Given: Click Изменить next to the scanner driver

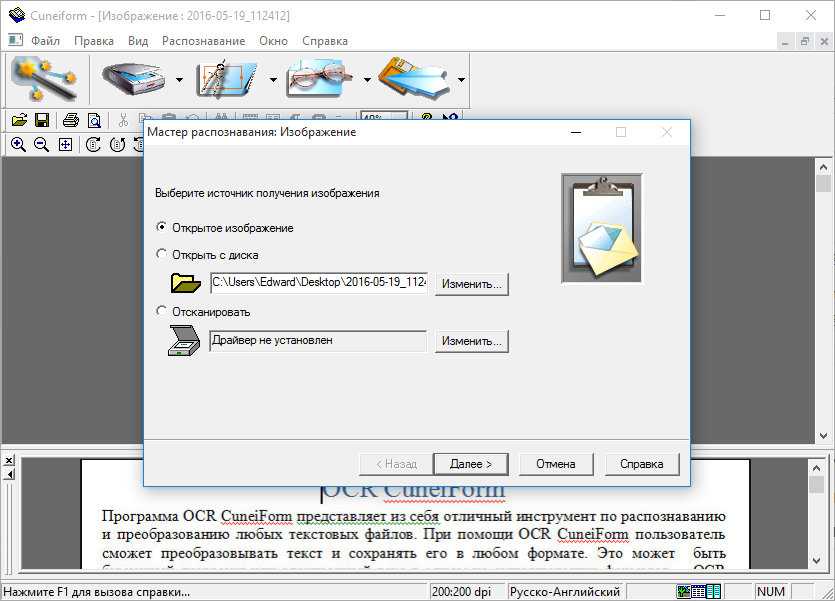Looking at the screenshot, I should (472, 341).
